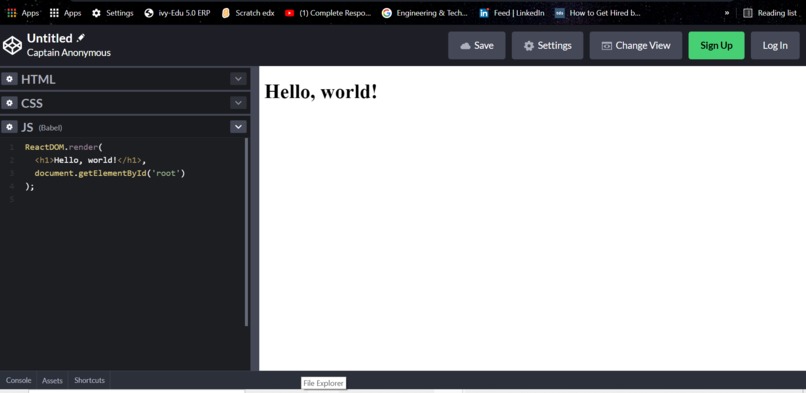This screenshot has height=393, width=806.
Task: Open the Settings bookmark
Action: pyautogui.click(x=113, y=13)
